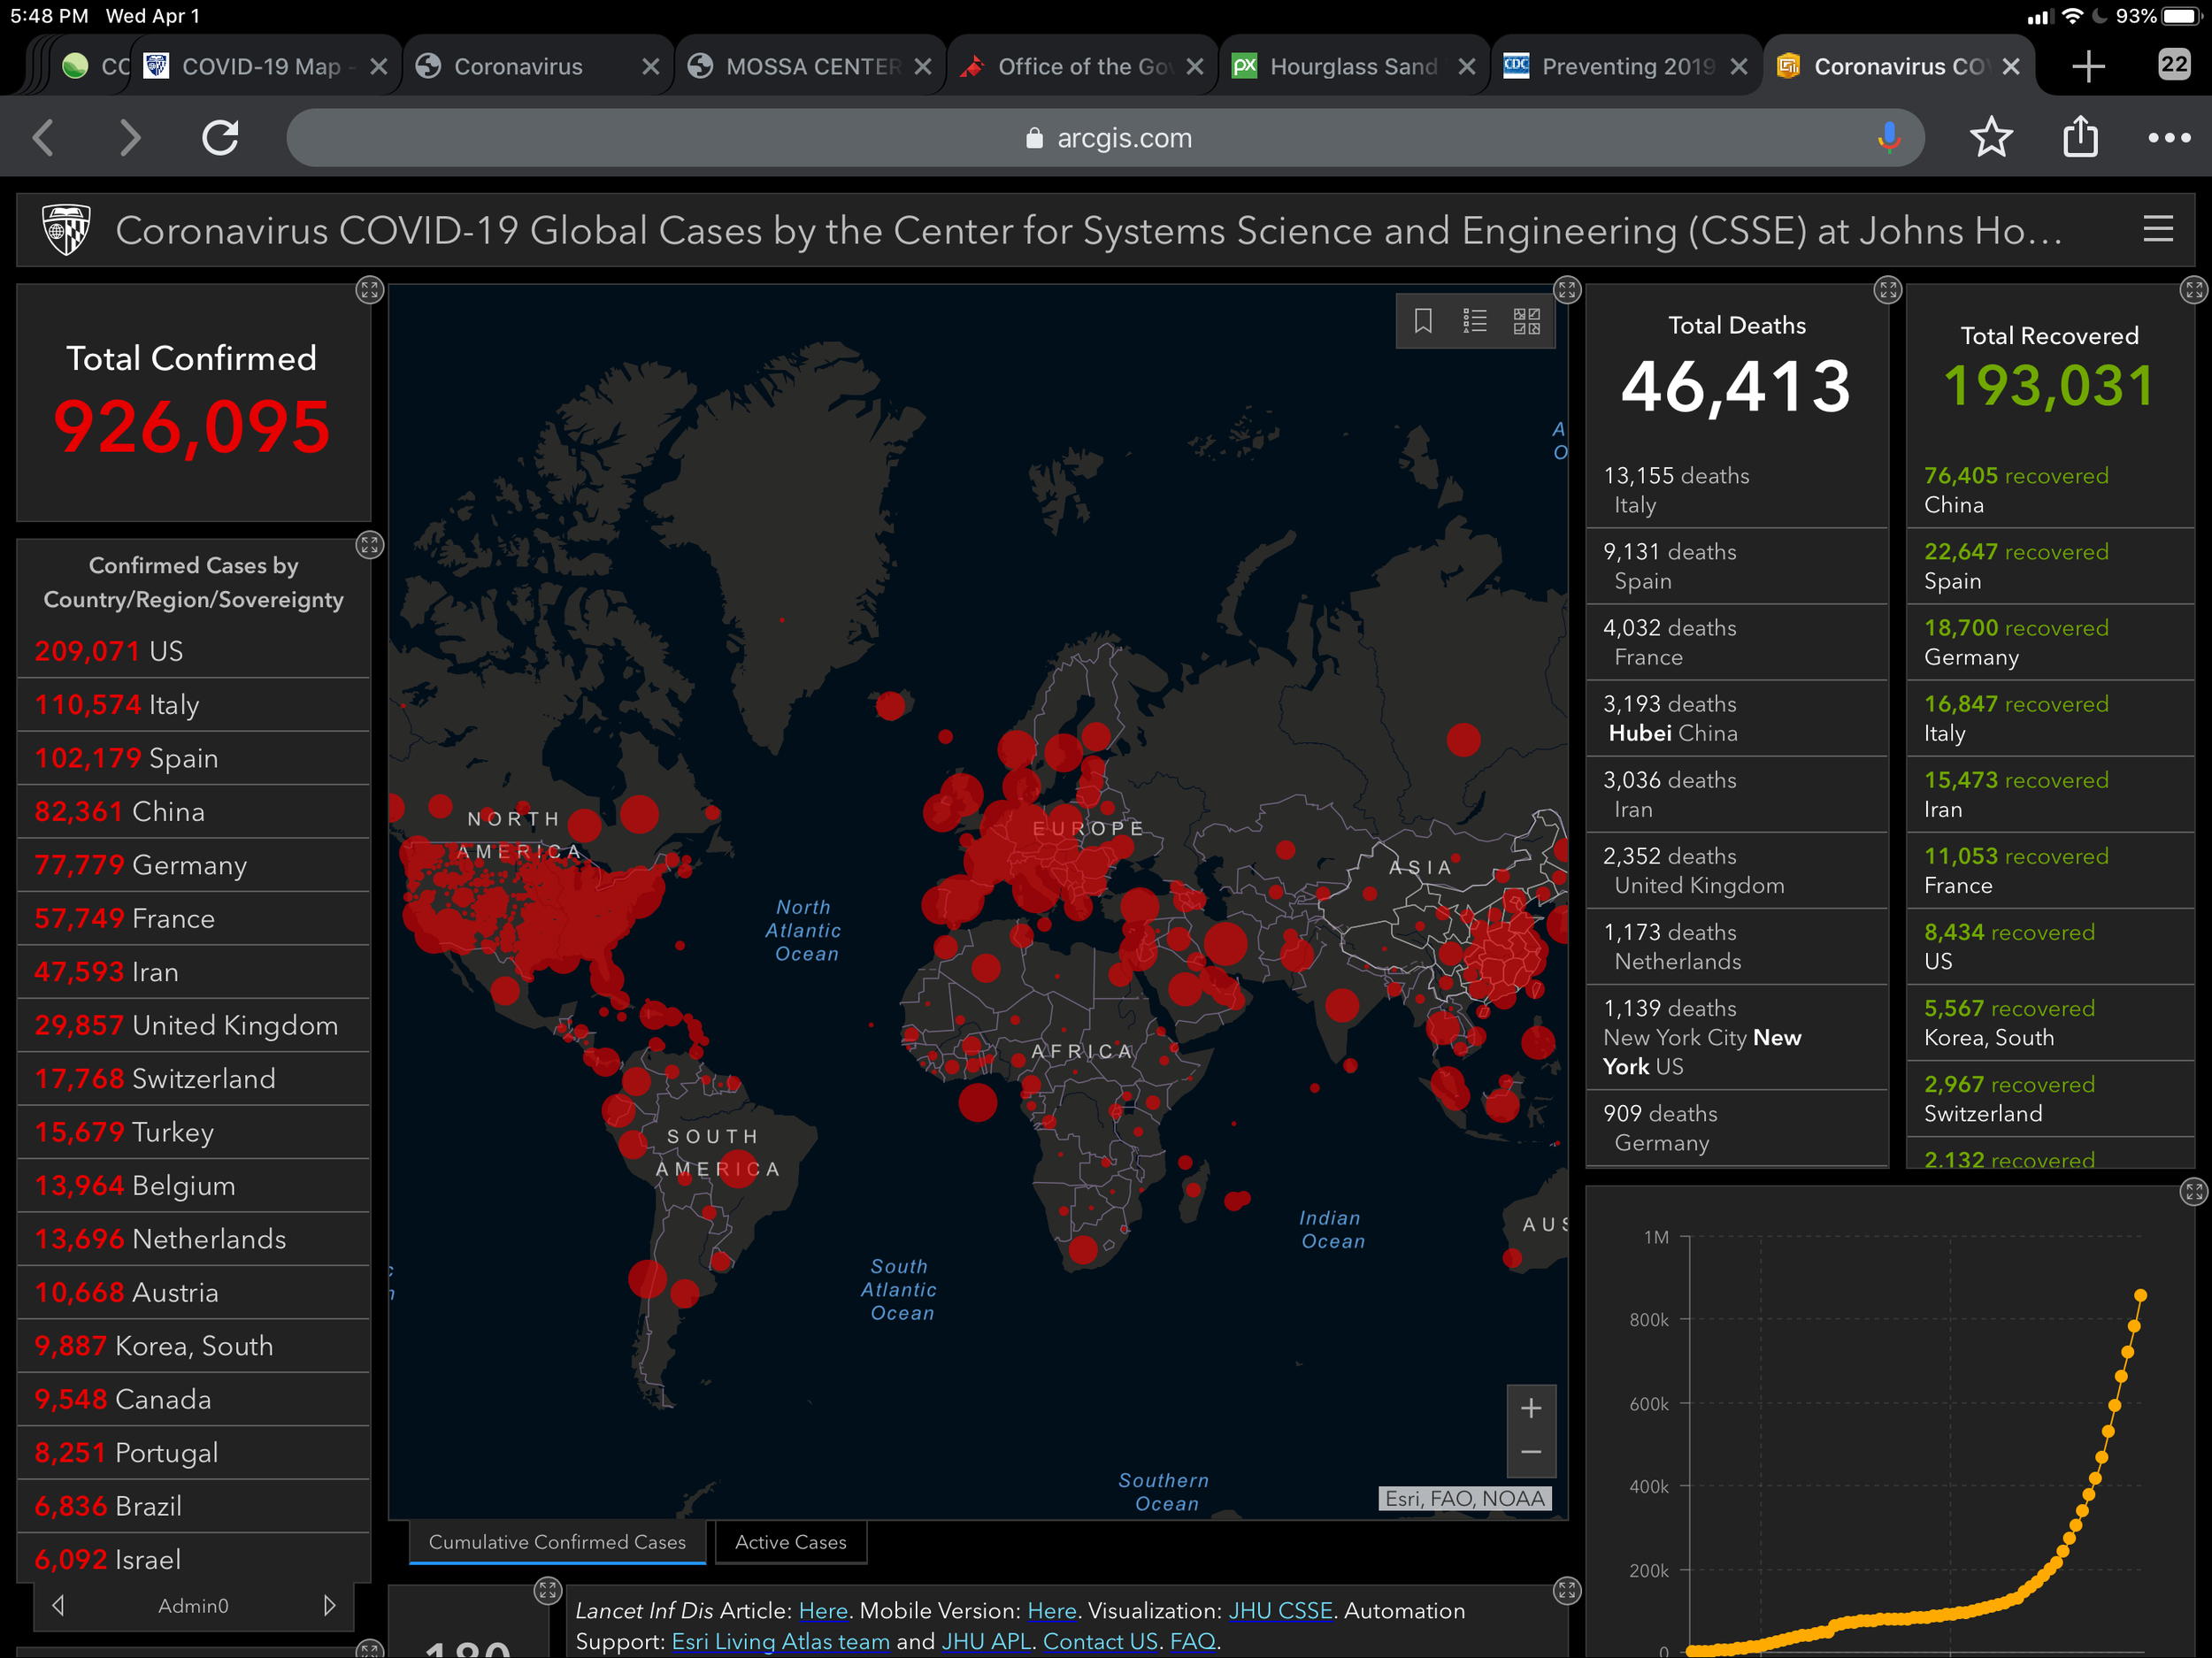The image size is (2212, 1658).
Task: Open the map bookmarks icon
Action: pyautogui.click(x=1423, y=321)
